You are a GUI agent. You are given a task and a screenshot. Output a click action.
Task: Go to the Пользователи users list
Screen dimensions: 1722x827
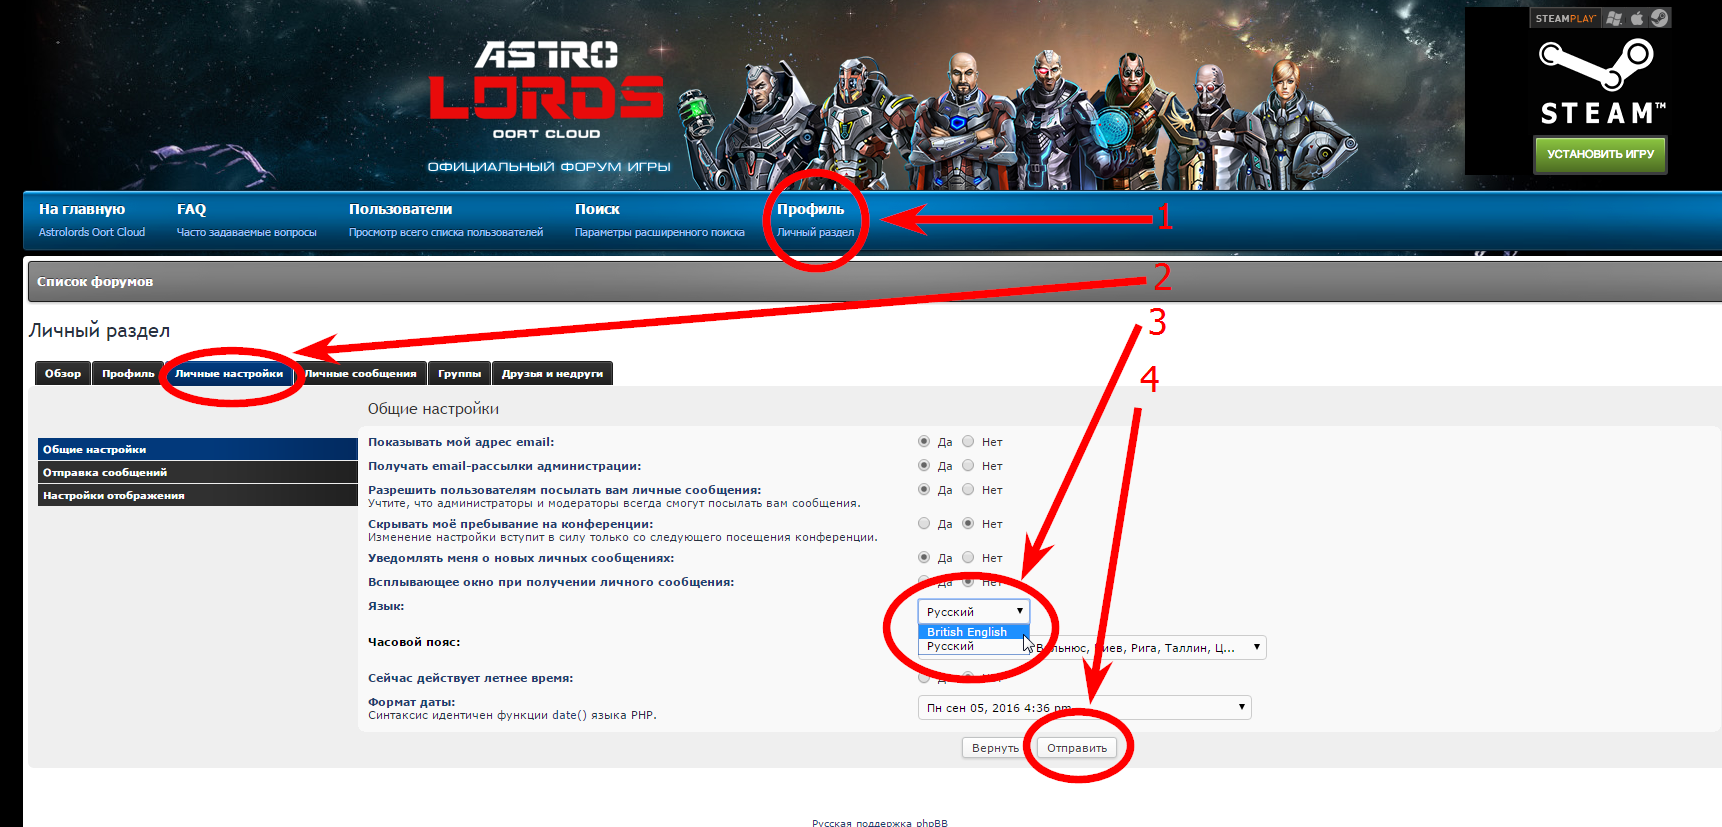coord(400,209)
